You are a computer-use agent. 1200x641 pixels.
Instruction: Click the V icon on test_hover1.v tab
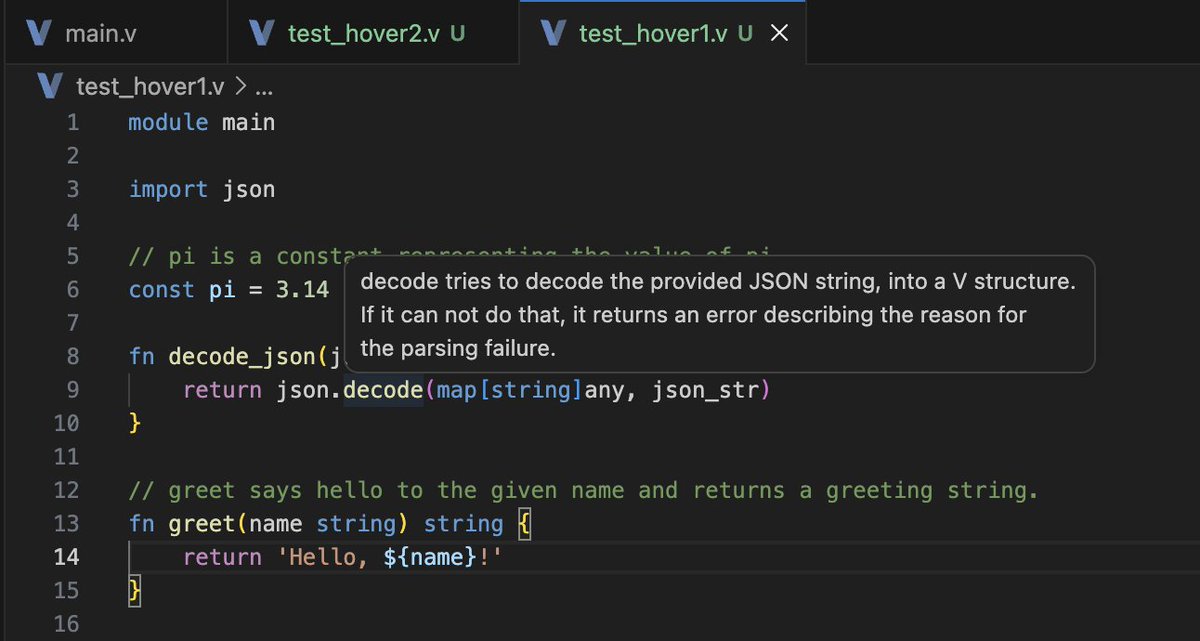[553, 33]
